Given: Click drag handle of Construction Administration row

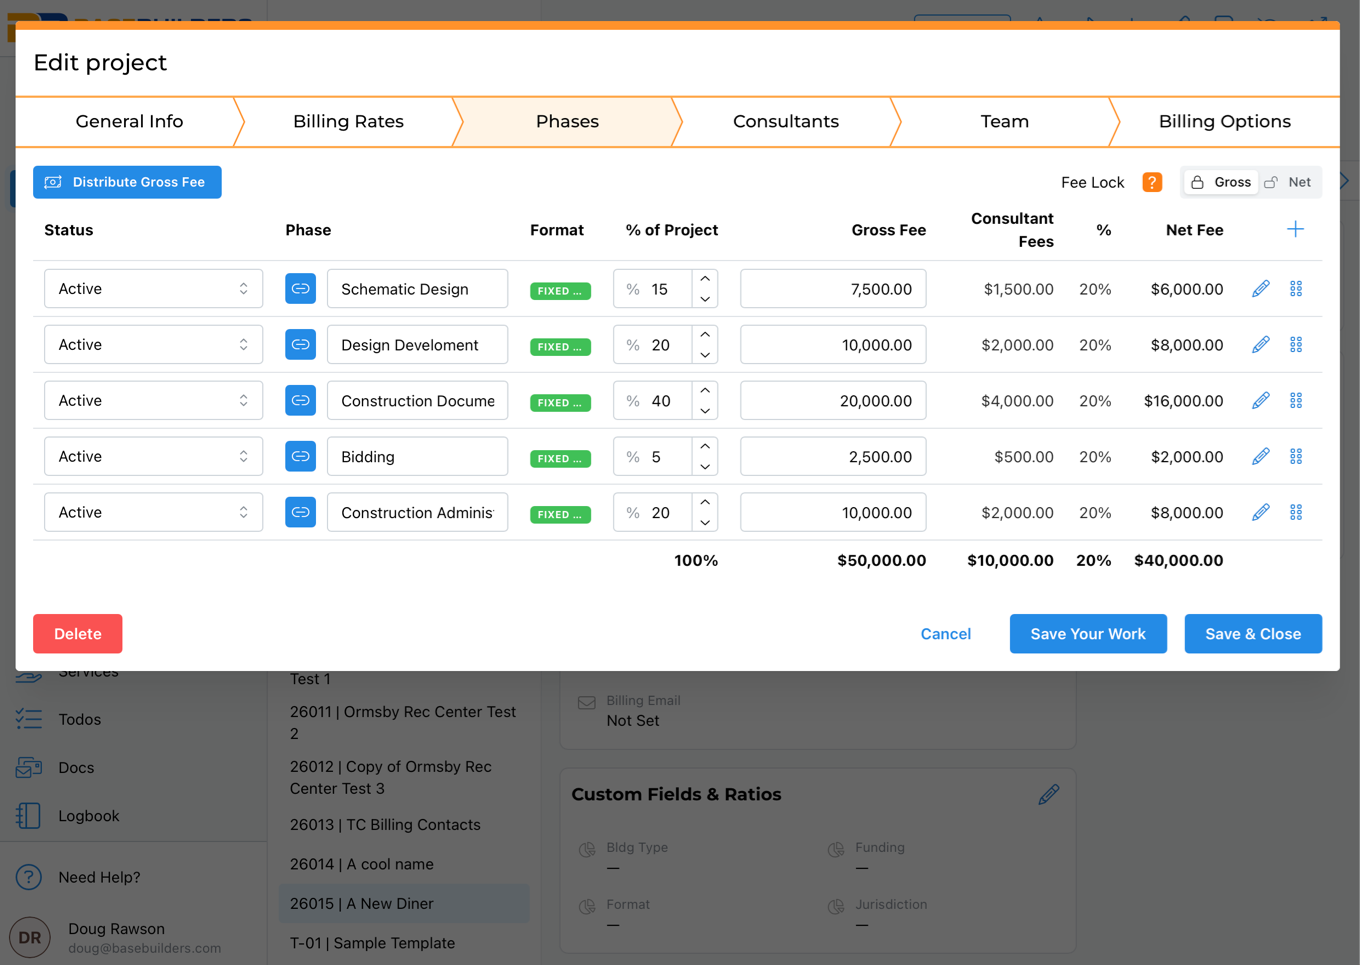Looking at the screenshot, I should pyautogui.click(x=1296, y=513).
